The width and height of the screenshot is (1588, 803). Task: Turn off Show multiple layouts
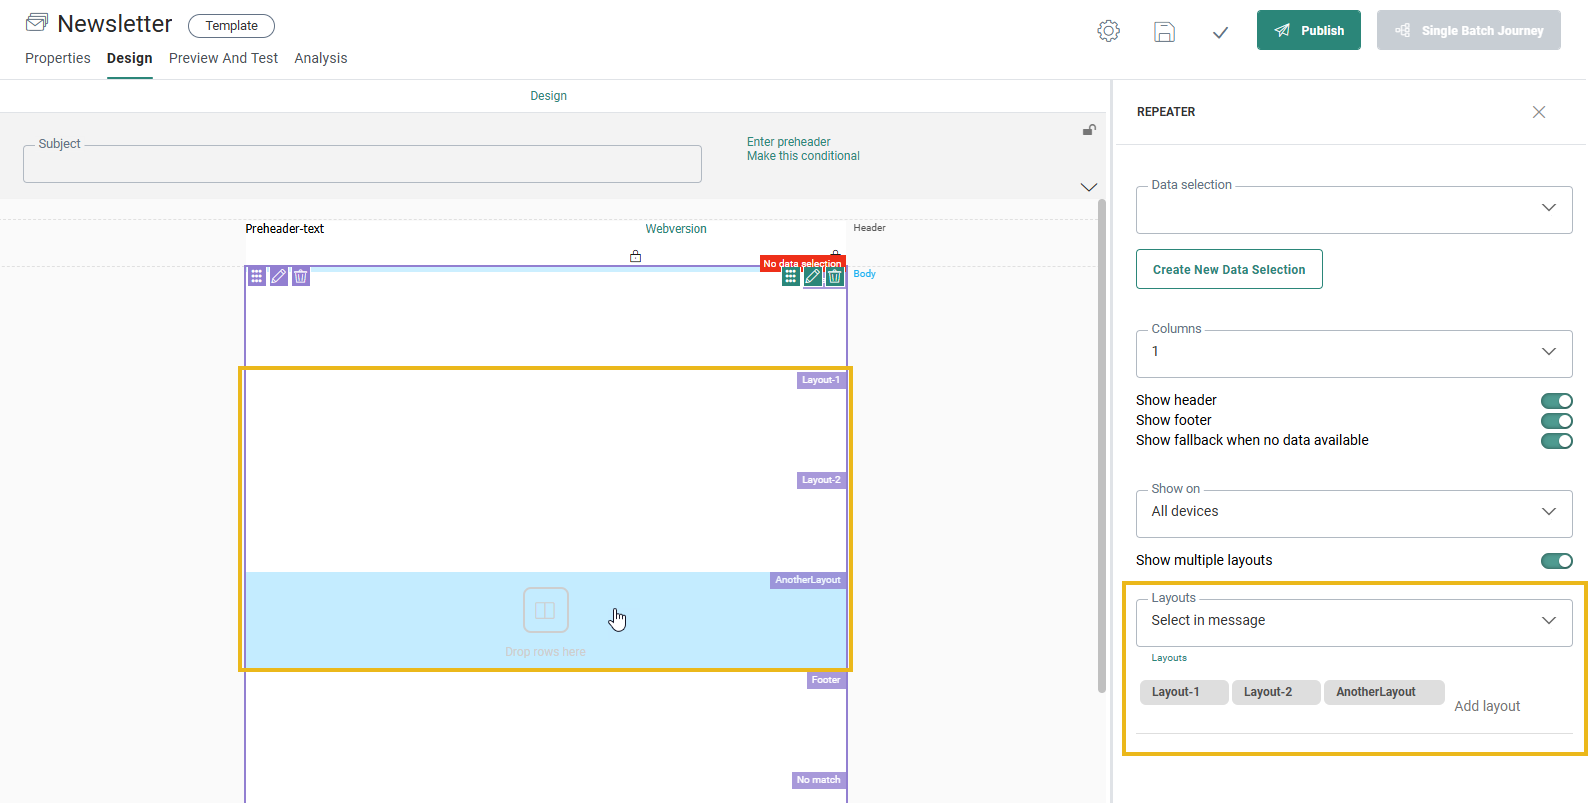point(1556,561)
